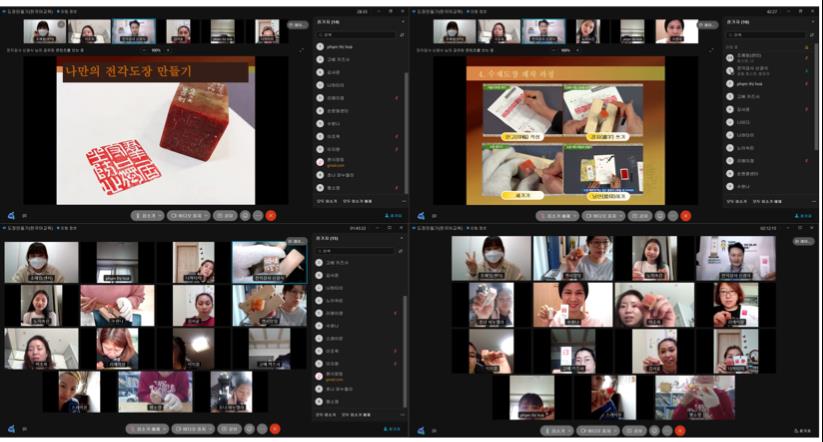Open reactions icon in seal stamp slide window
Screen dimensions: 823x442
coord(245,216)
